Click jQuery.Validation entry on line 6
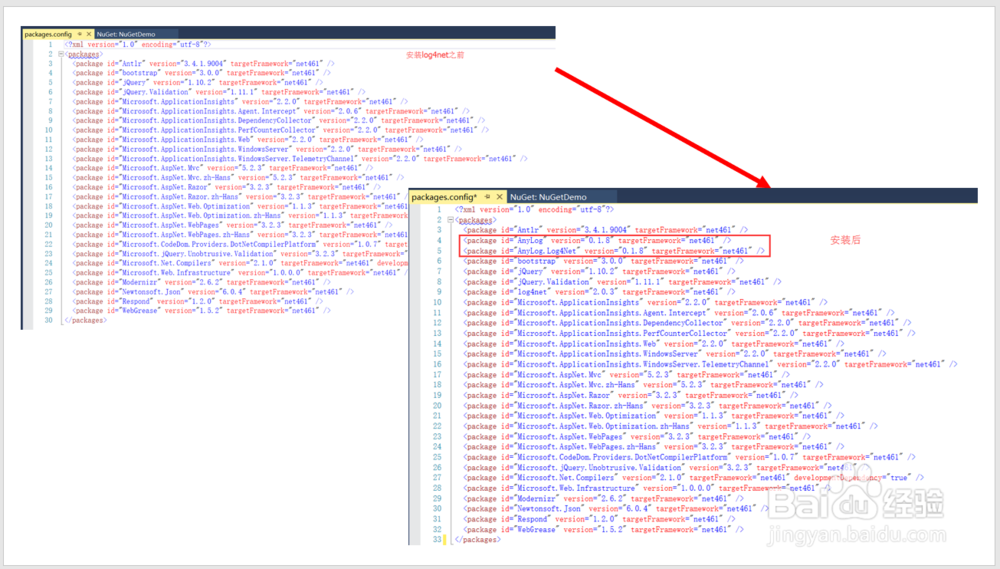This screenshot has width=1000, height=569. coord(219,92)
